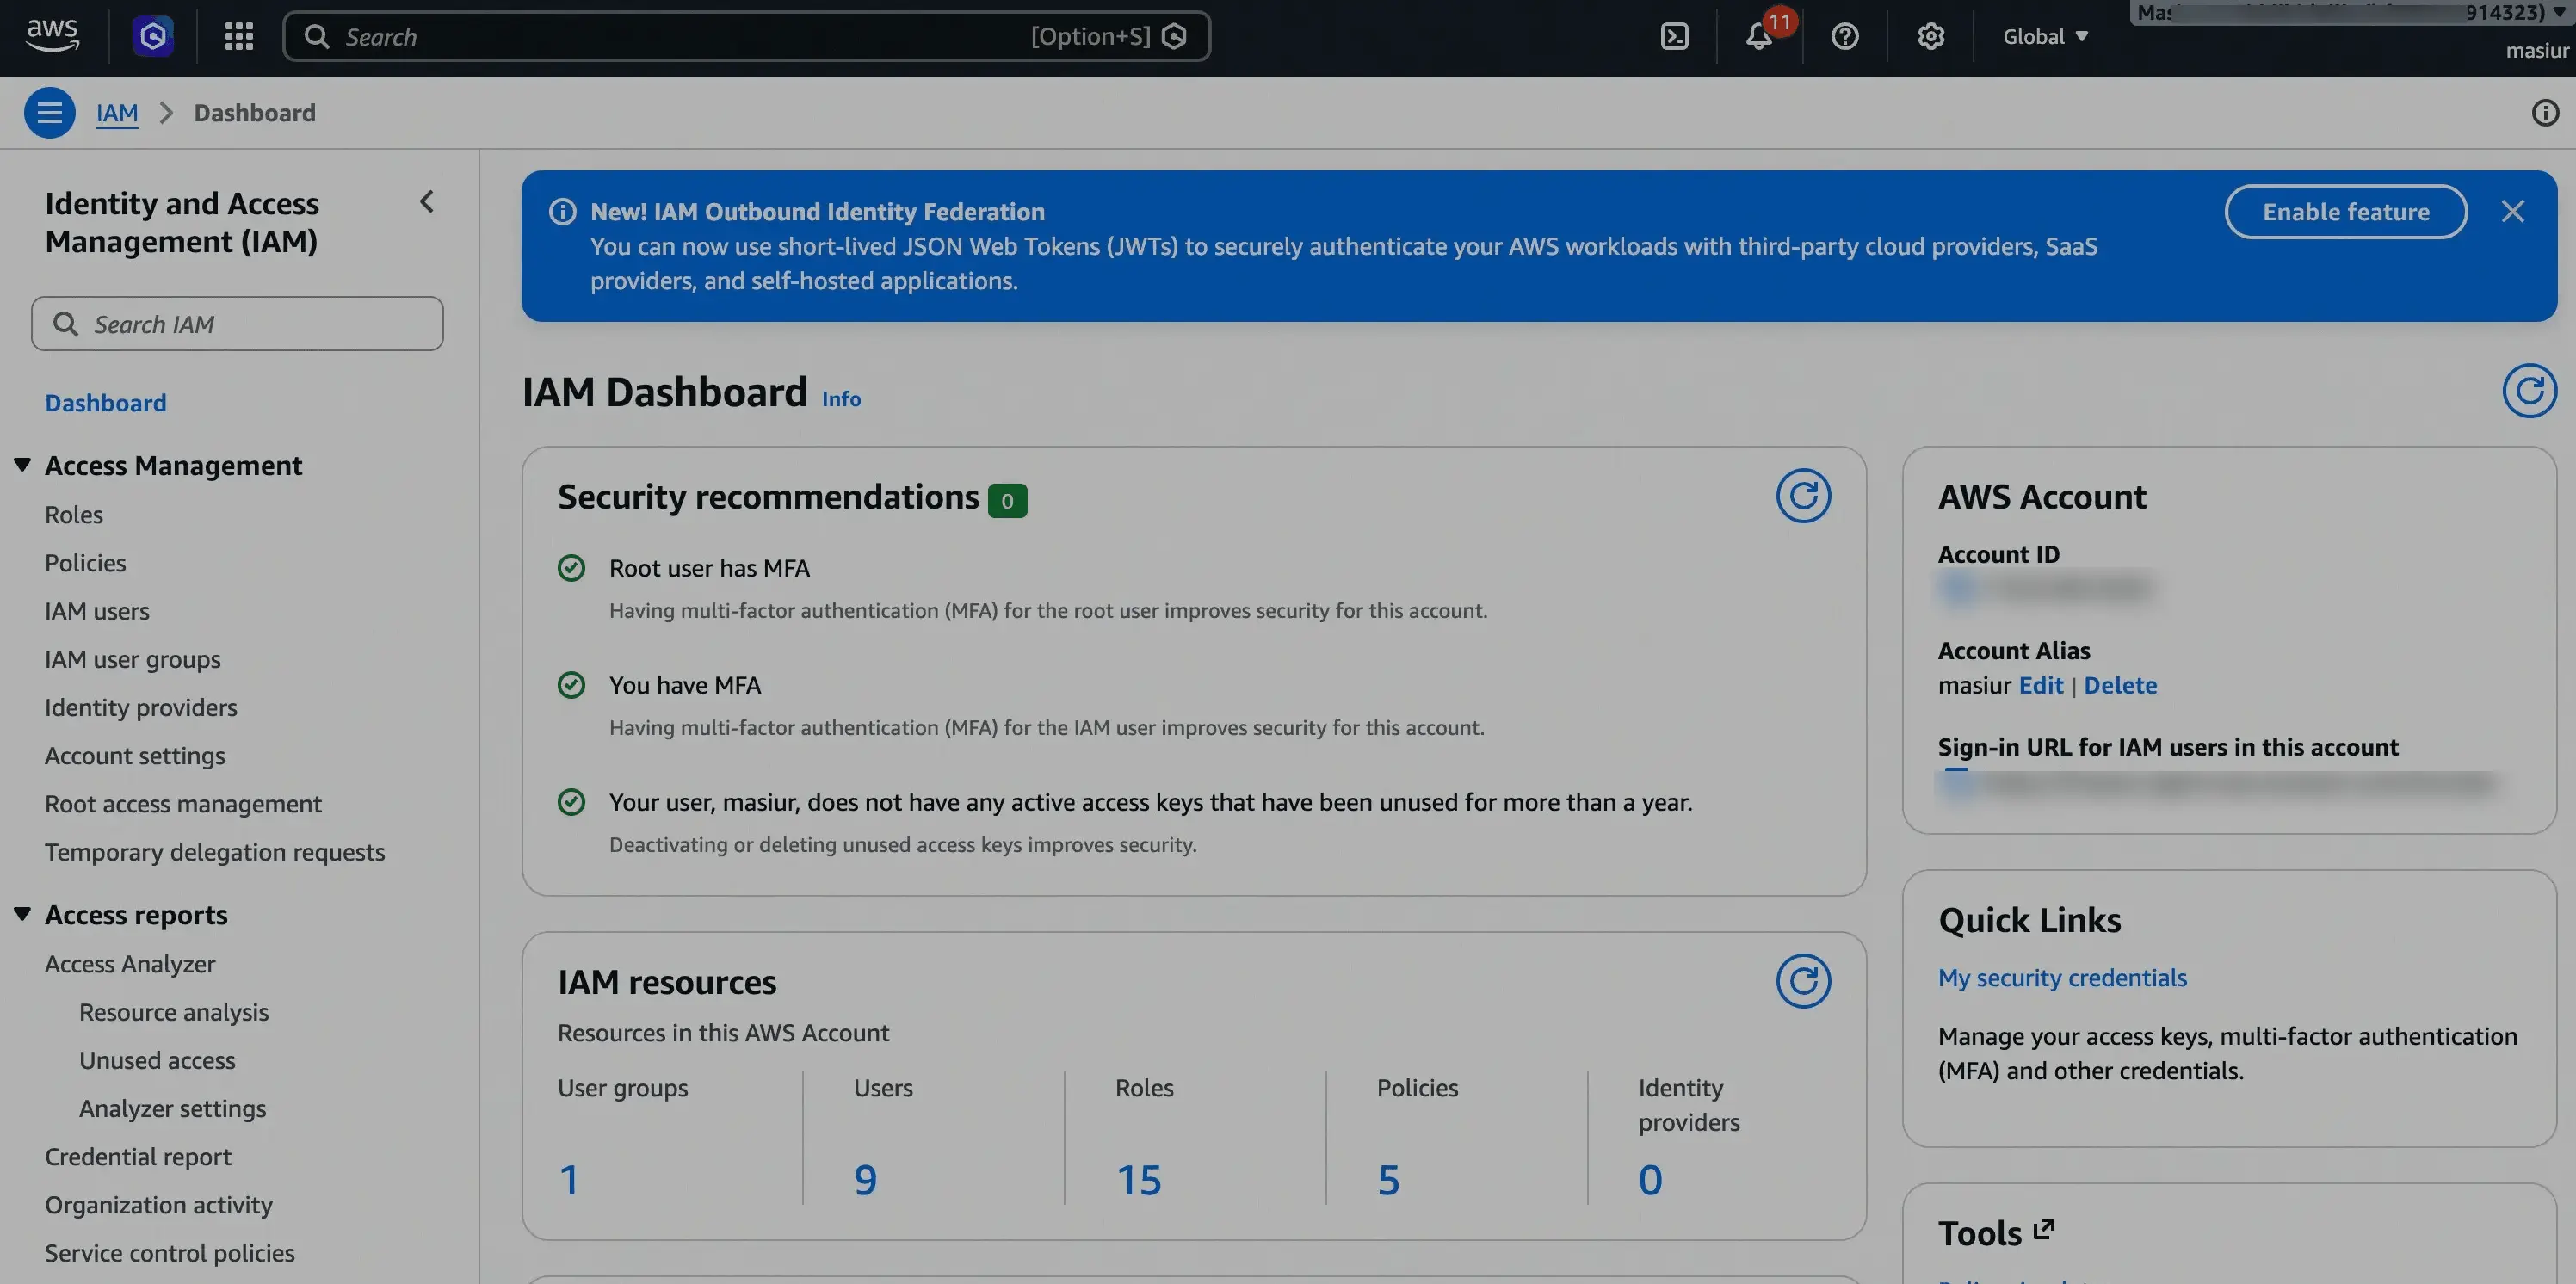Viewport: 2576px width, 1284px height.
Task: Collapse the Access Management section
Action: click(22, 465)
